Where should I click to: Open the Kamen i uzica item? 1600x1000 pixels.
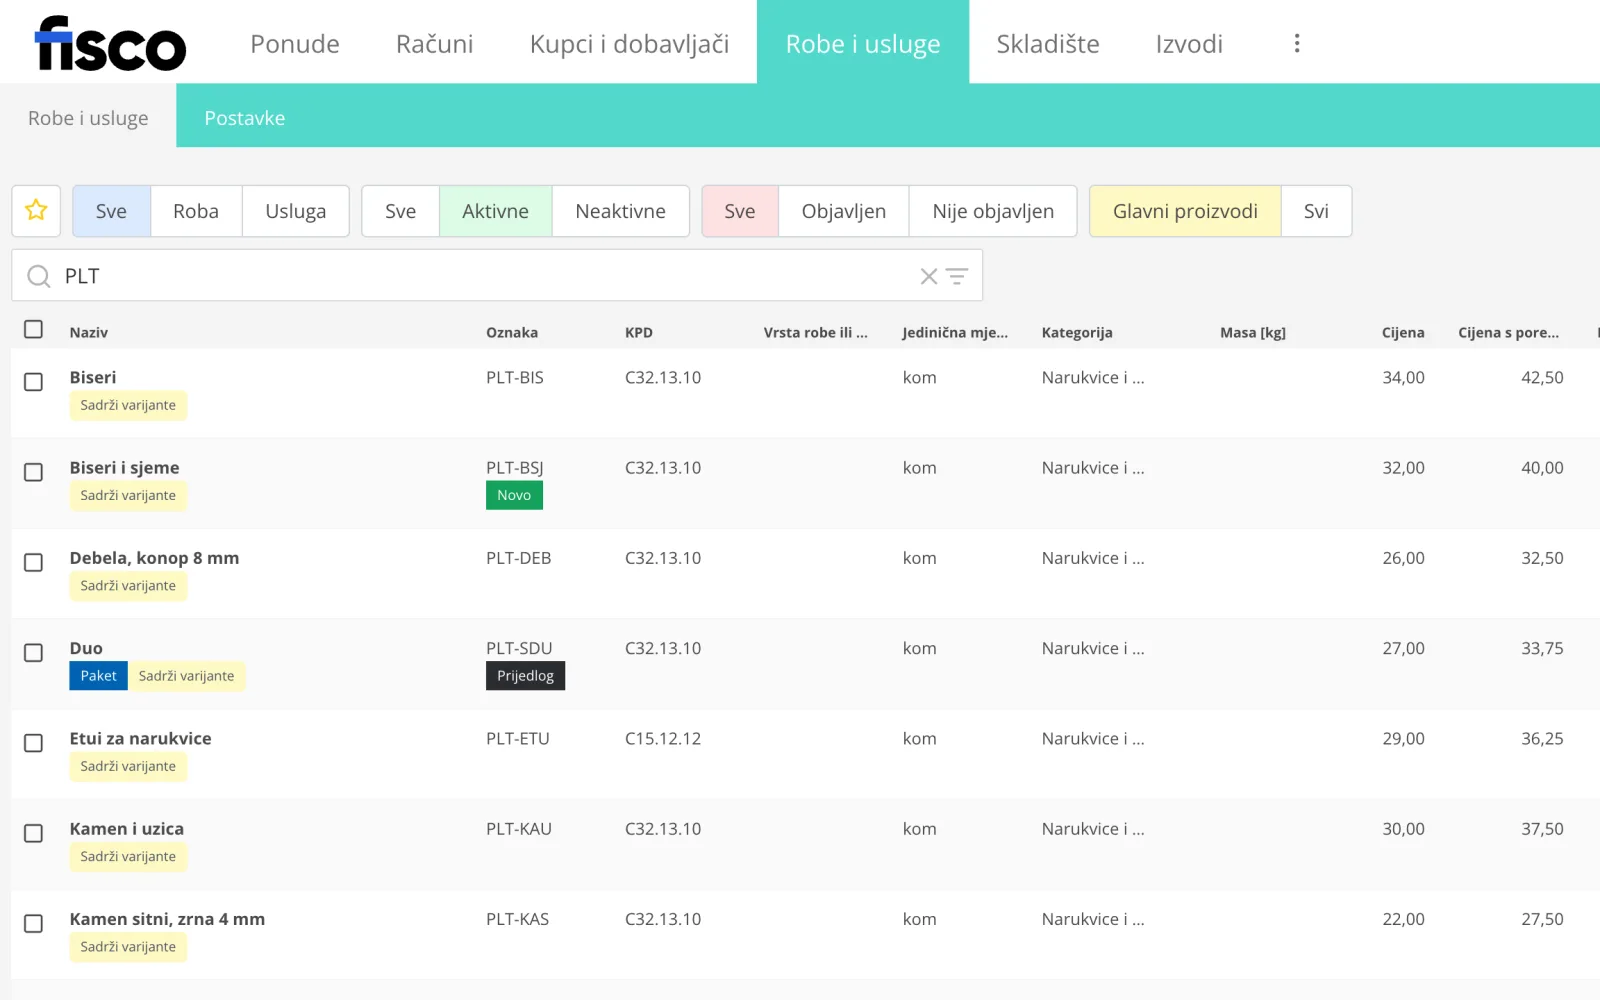[x=126, y=829]
